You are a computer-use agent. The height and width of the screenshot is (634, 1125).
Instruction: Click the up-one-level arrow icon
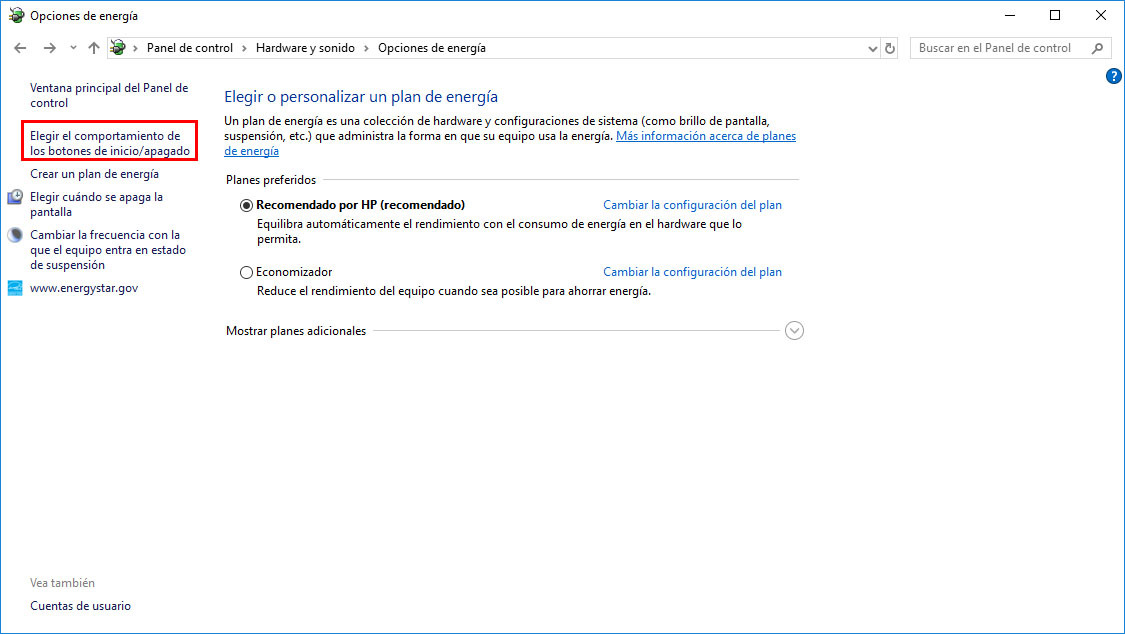click(x=93, y=47)
